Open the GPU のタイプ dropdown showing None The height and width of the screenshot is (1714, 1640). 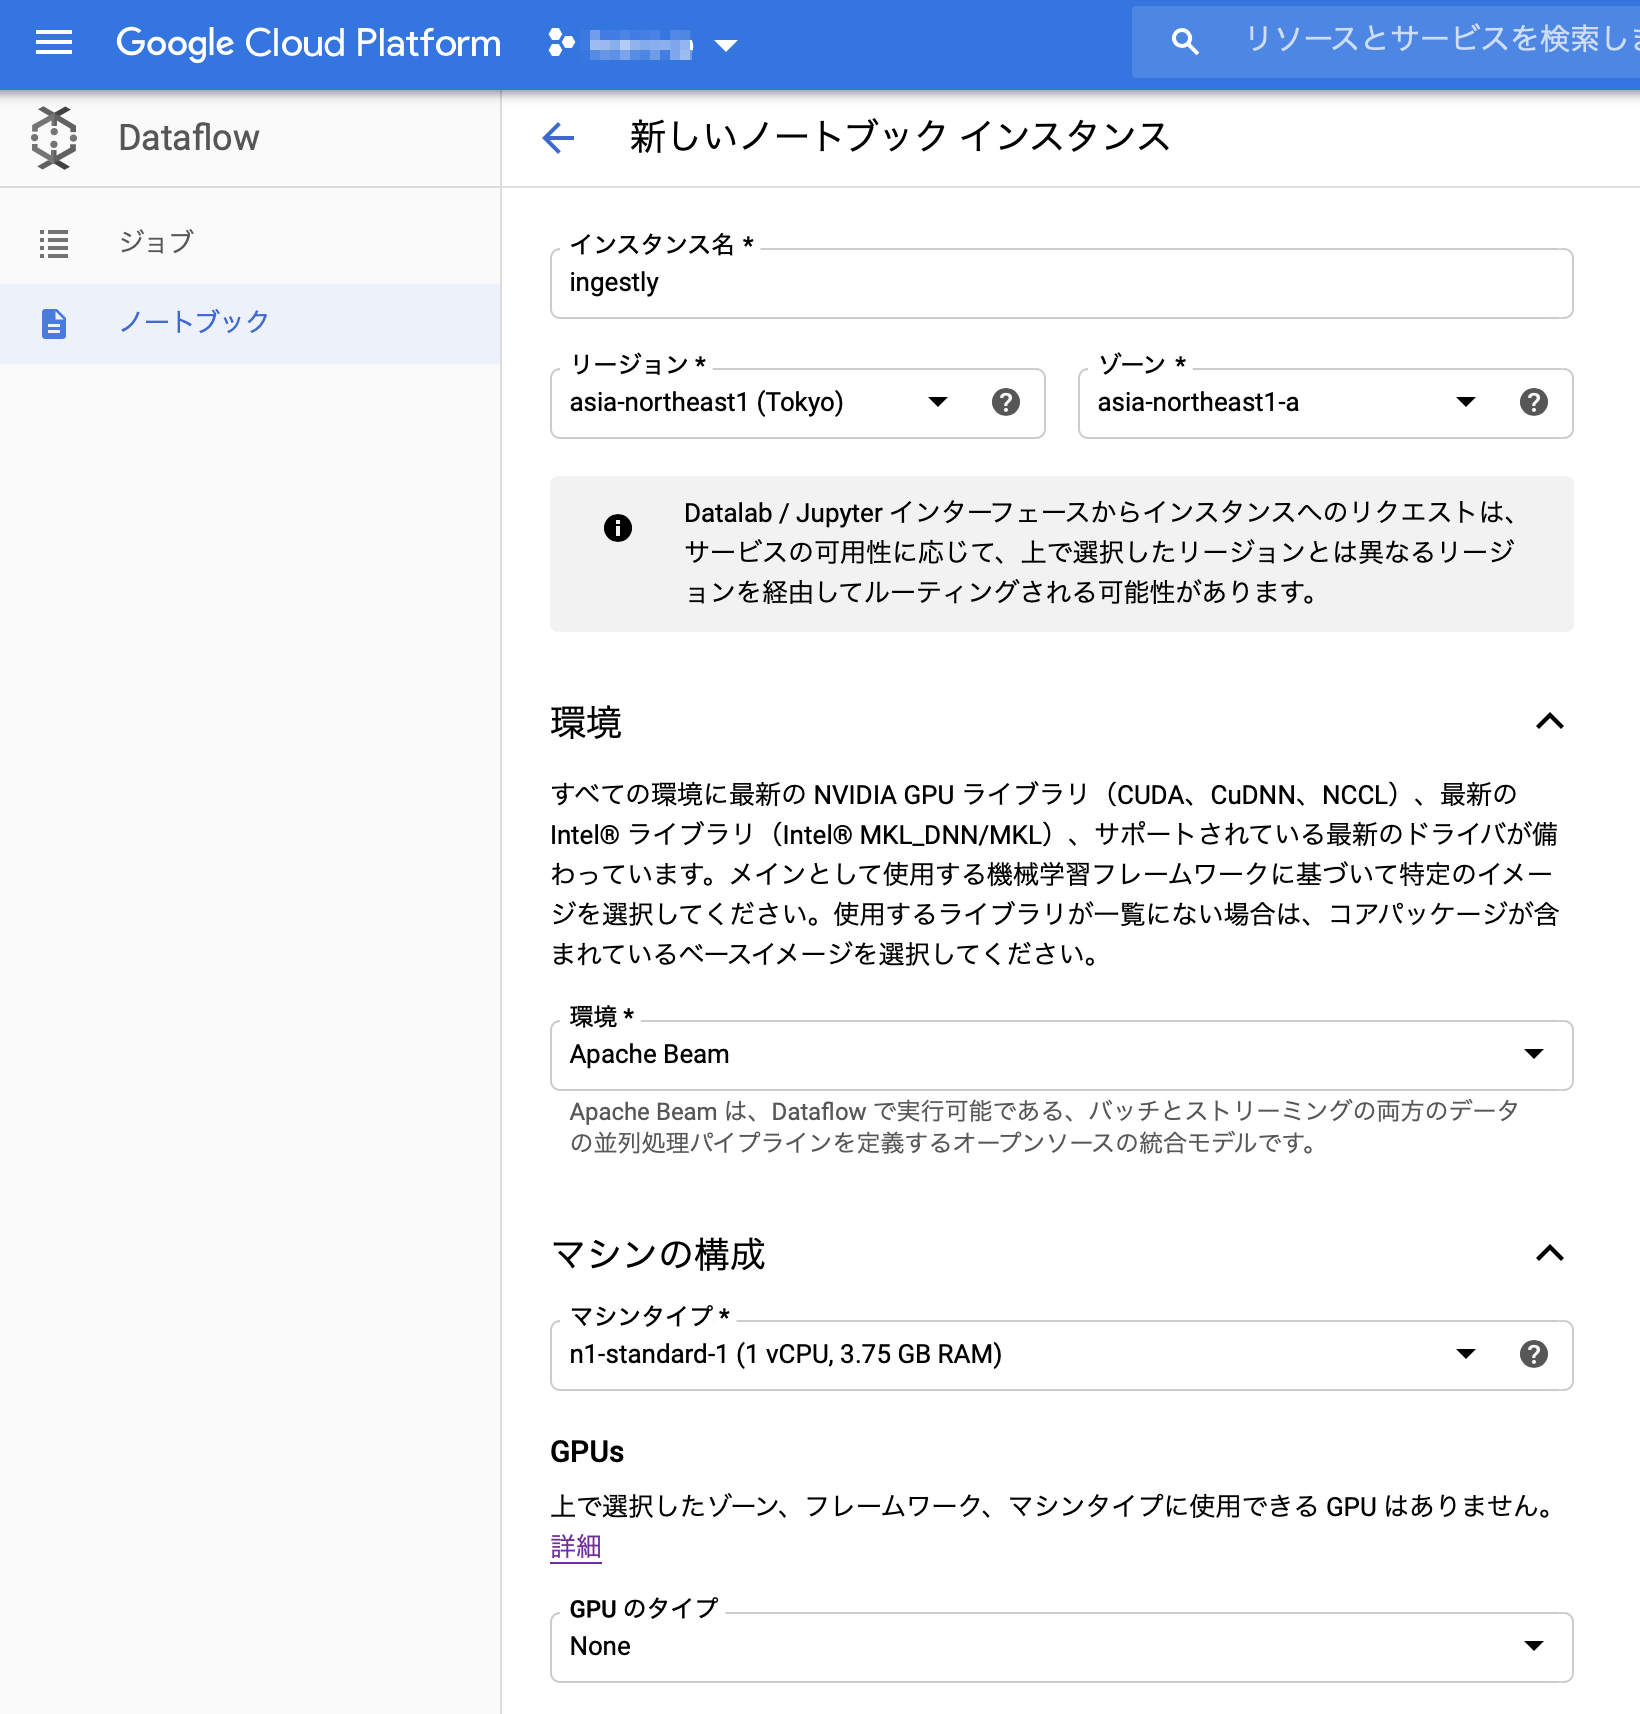tap(1061, 1647)
